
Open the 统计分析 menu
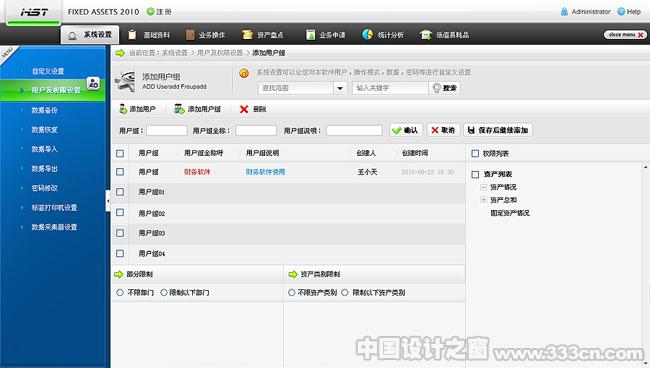pos(383,35)
